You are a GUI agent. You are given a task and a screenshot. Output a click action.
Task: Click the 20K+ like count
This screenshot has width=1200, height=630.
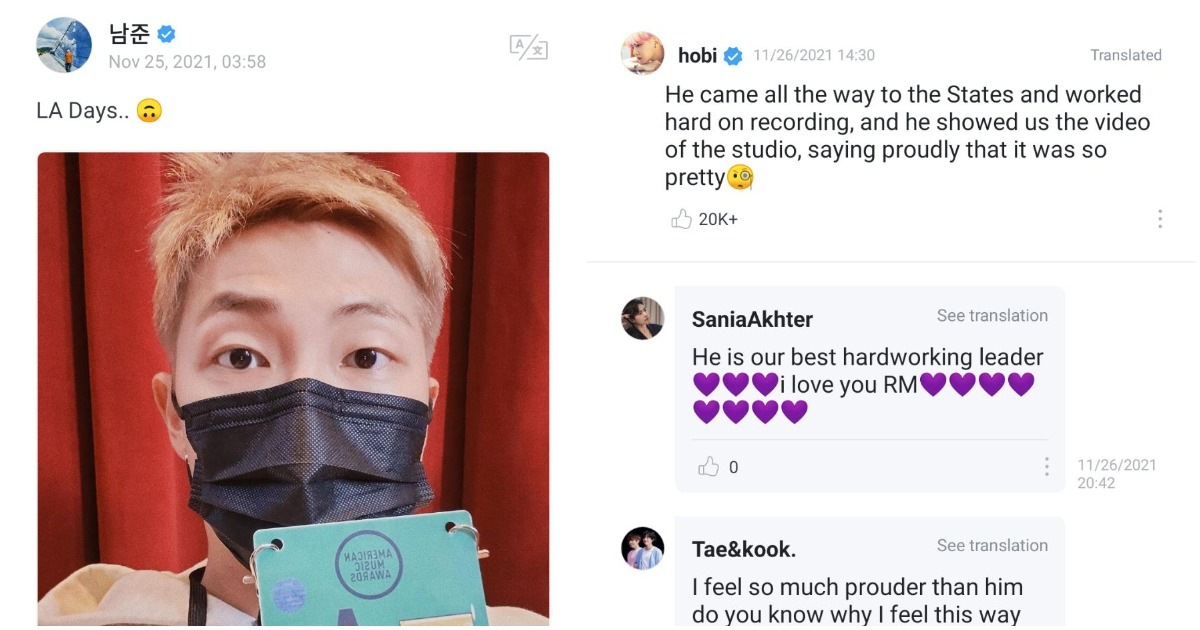(x=718, y=219)
